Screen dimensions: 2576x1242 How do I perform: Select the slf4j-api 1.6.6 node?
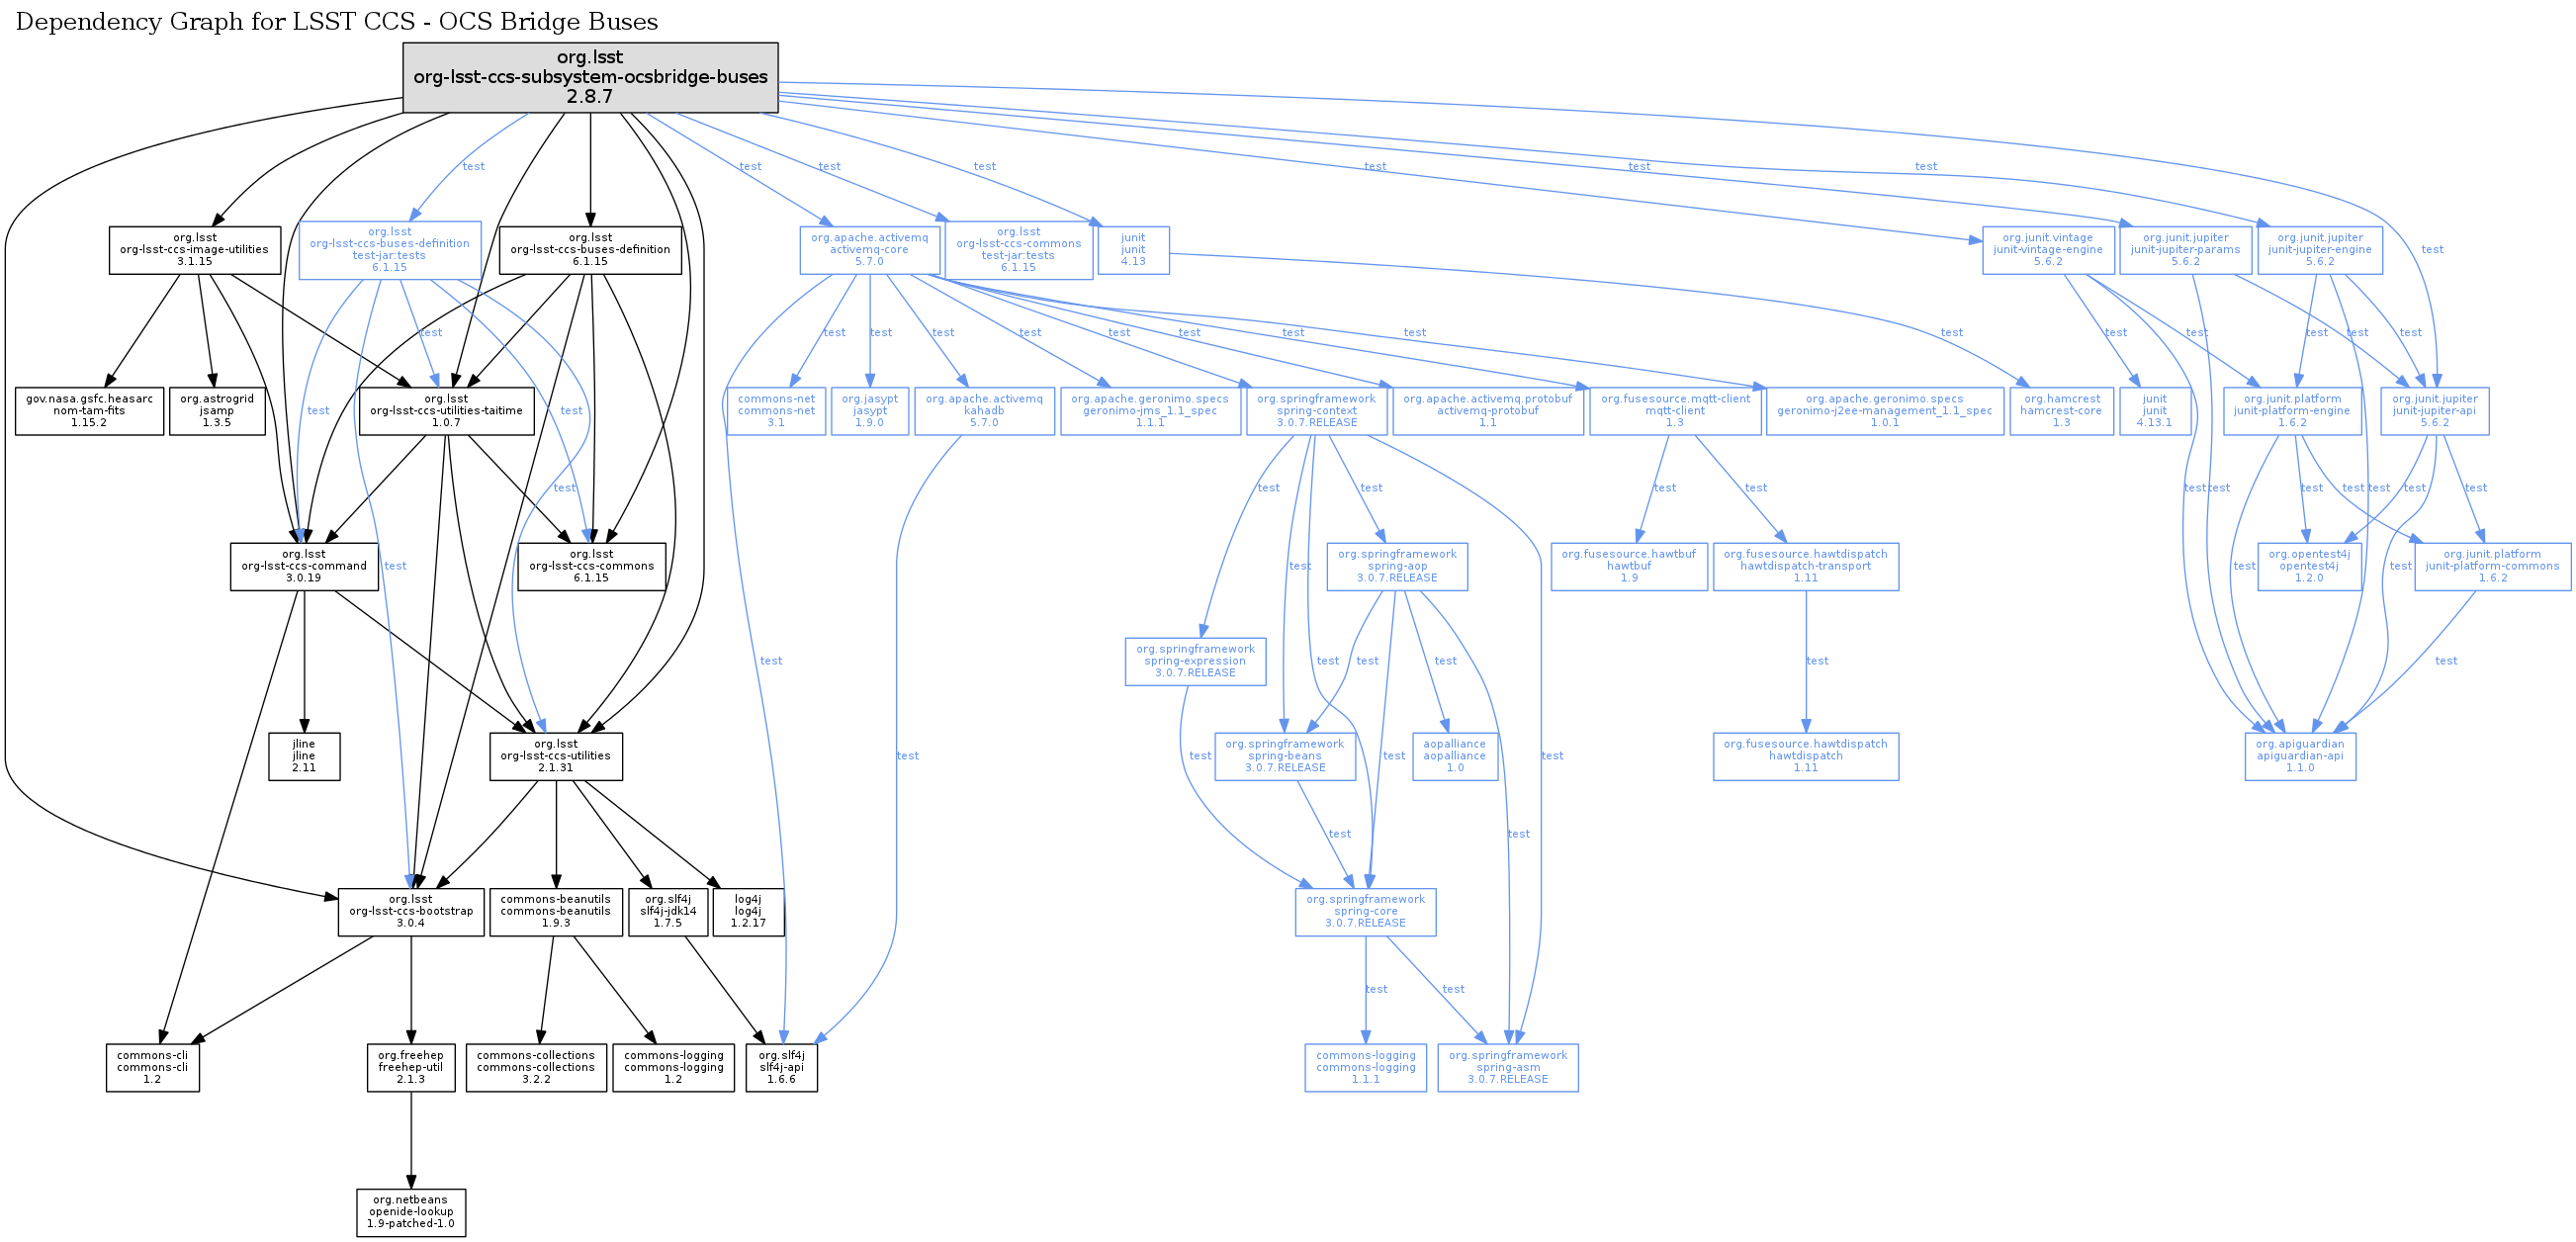781,1067
